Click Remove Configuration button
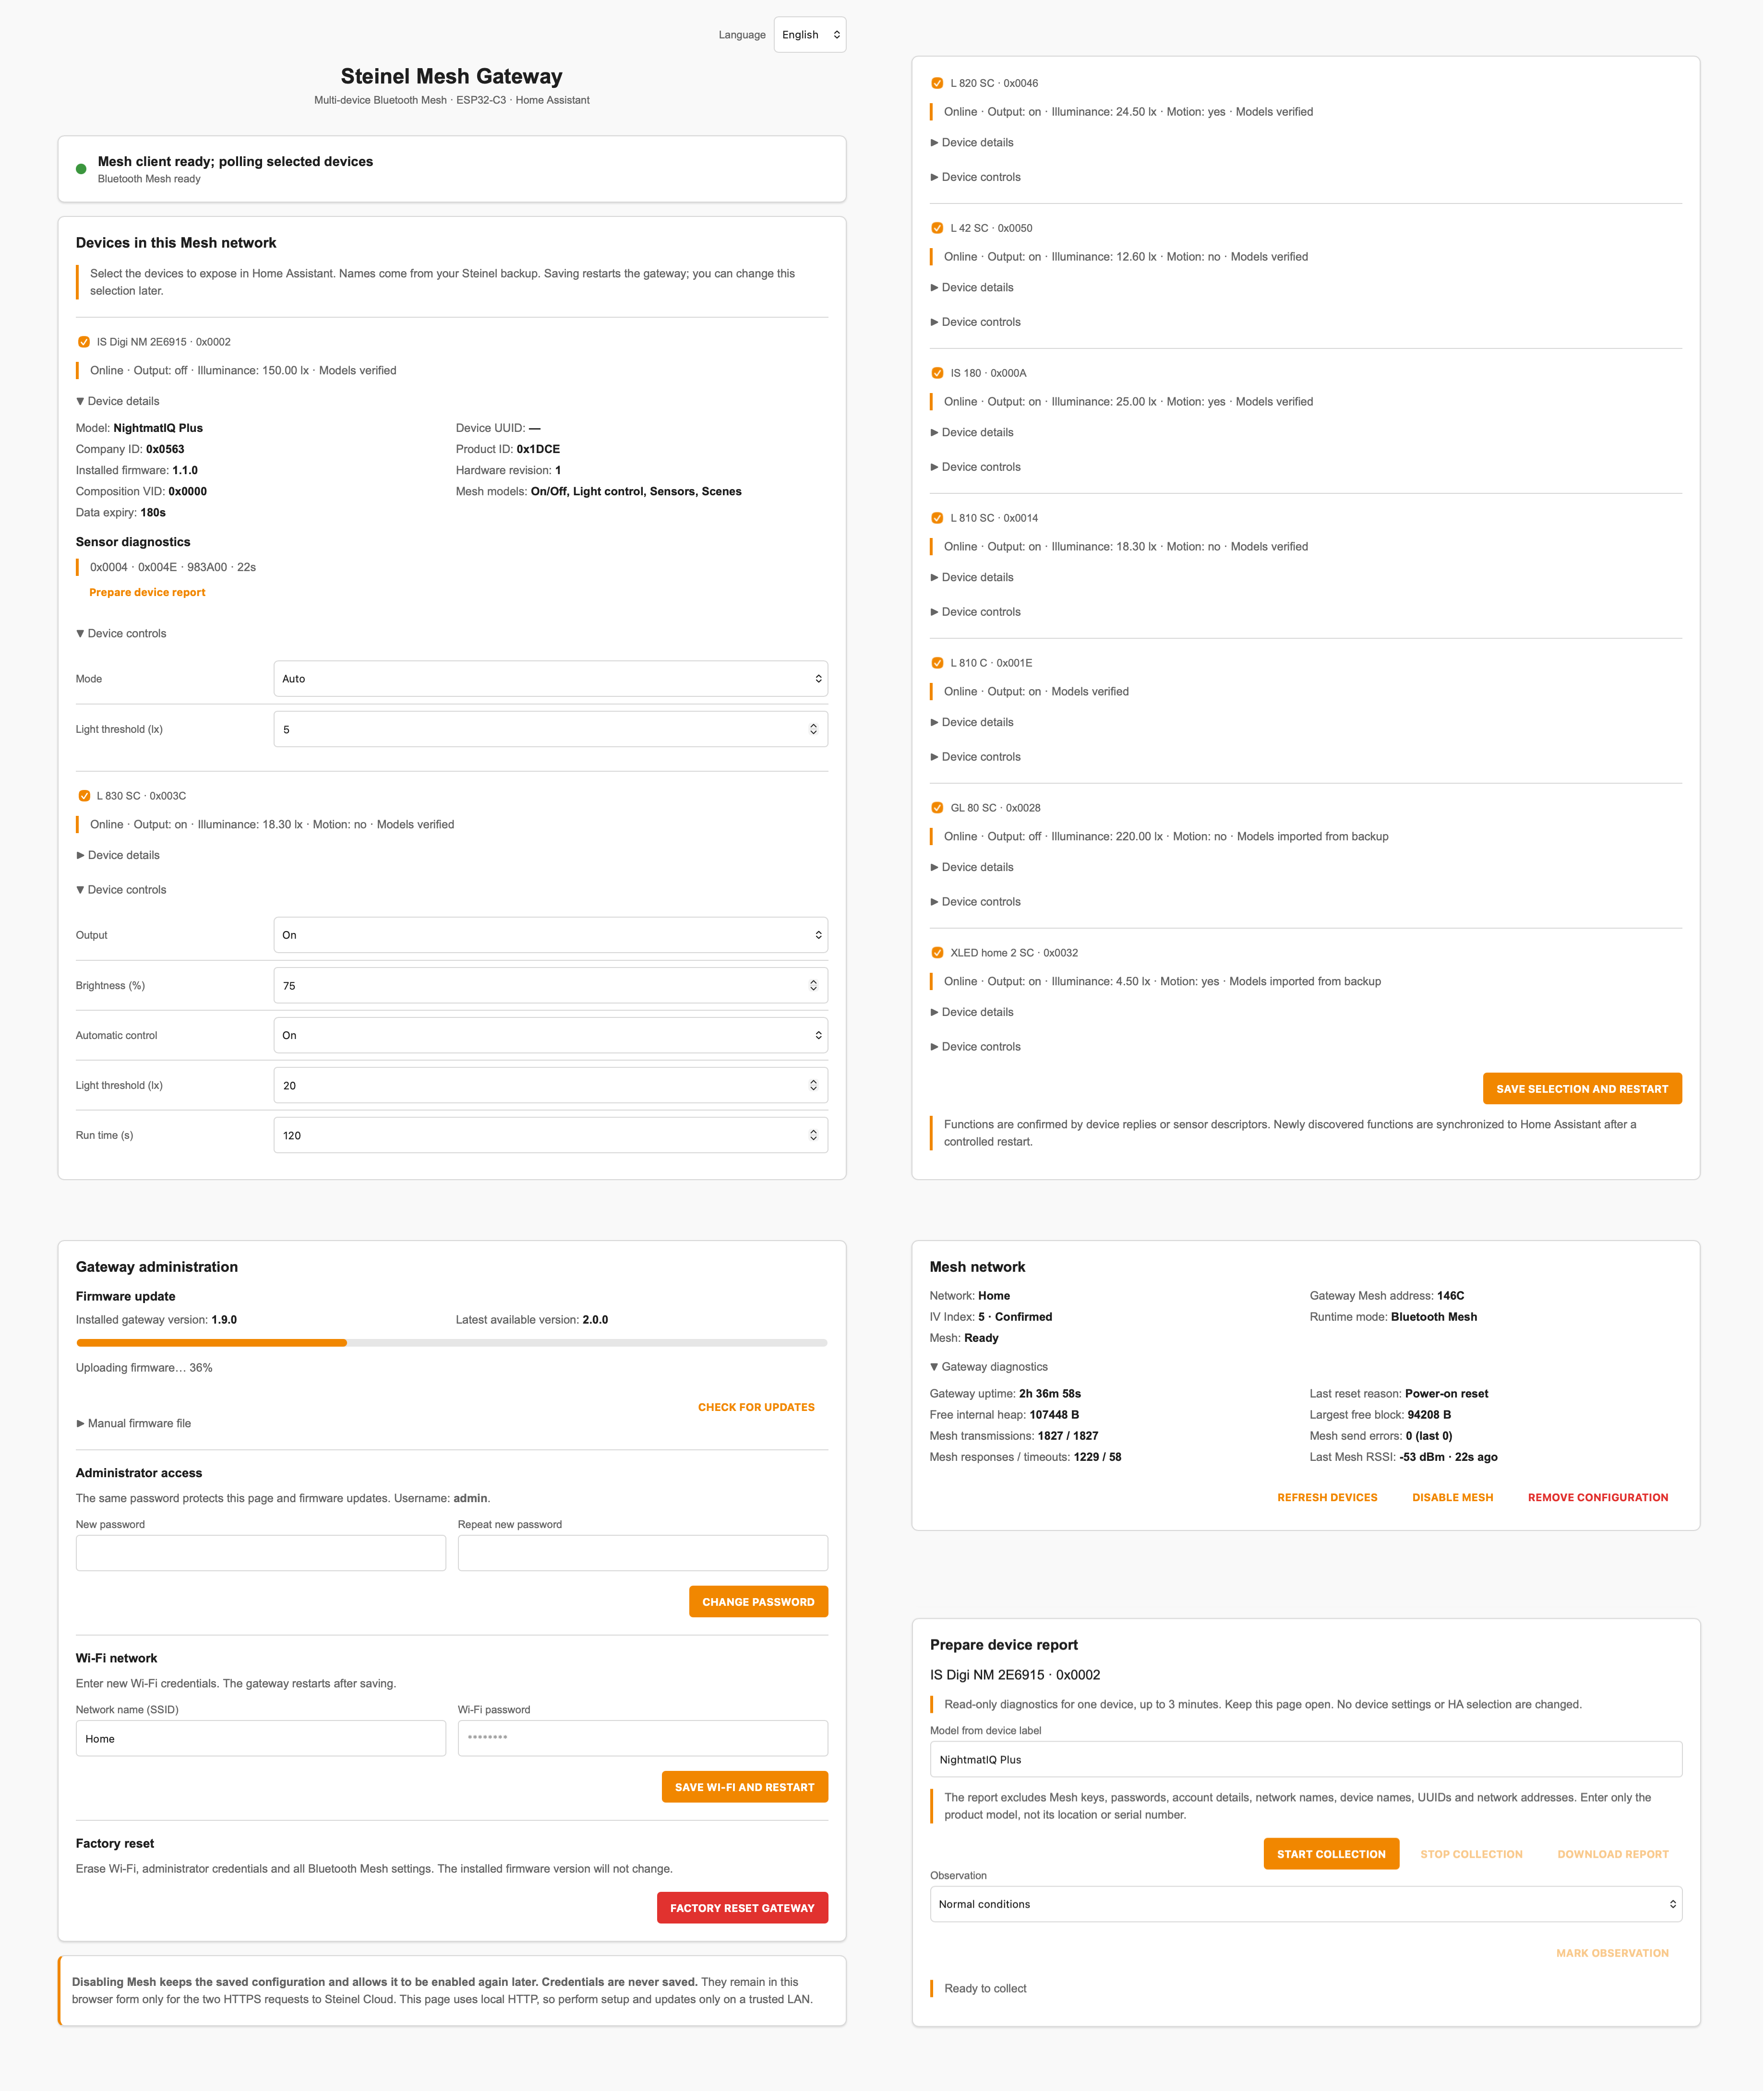Image resolution: width=1764 pixels, height=2091 pixels. [1598, 1497]
